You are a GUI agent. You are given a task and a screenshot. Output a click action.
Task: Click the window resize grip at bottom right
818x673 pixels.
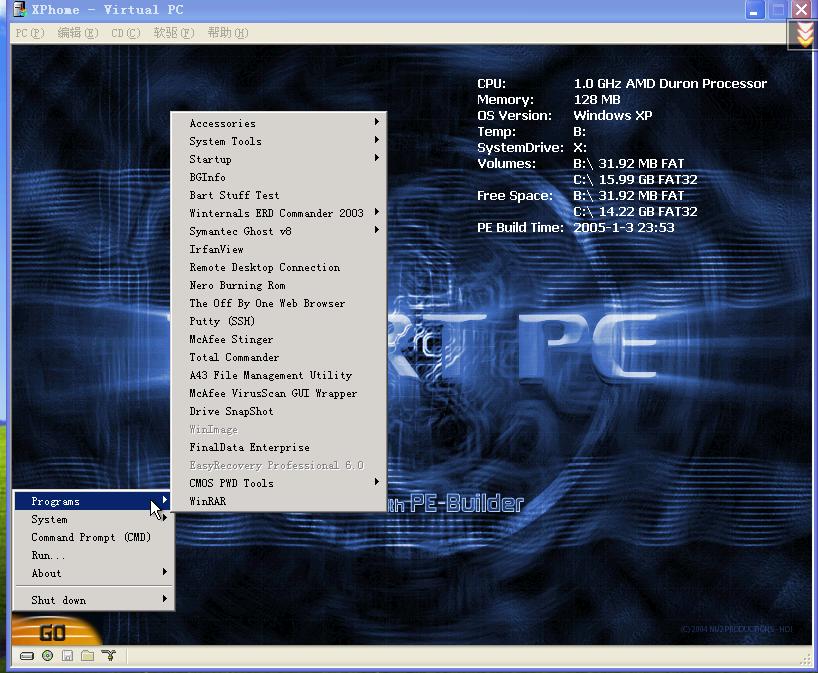806,660
